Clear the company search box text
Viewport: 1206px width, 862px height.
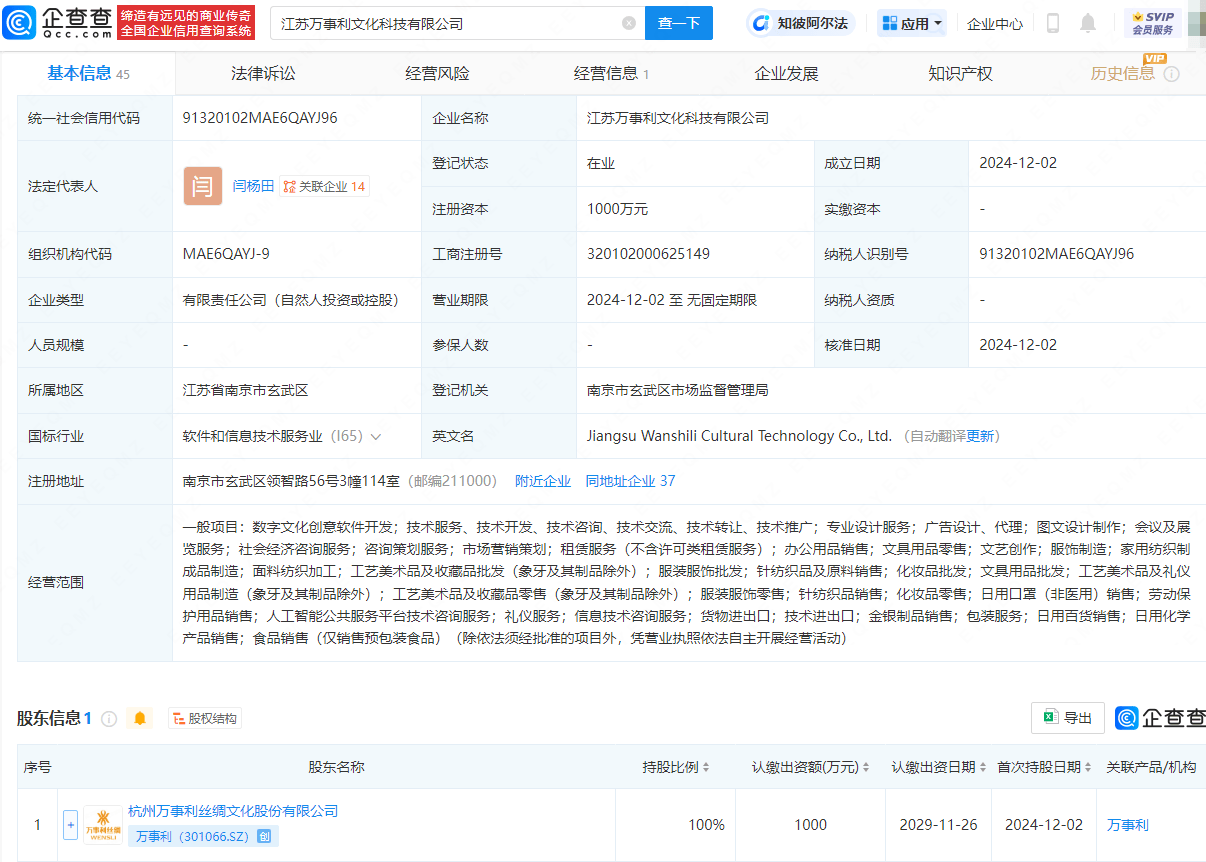(x=629, y=23)
